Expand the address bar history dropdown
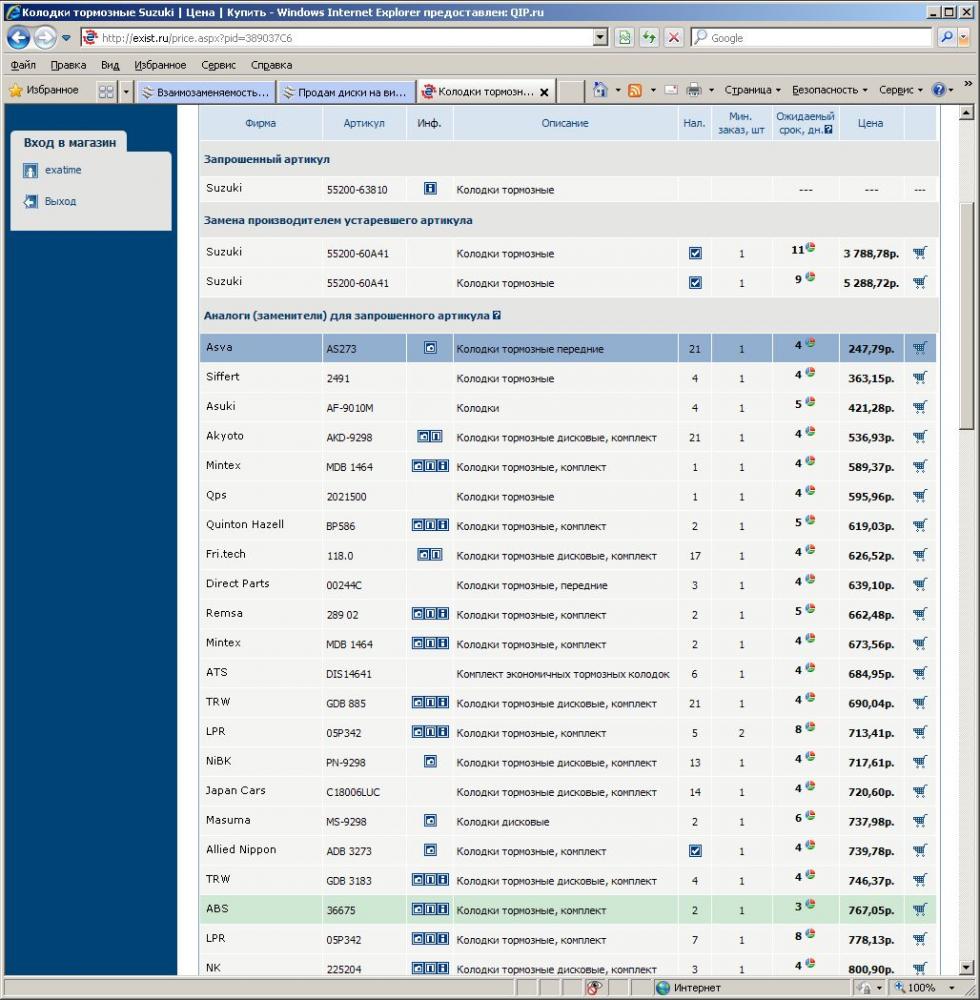The image size is (980, 1000). point(600,38)
